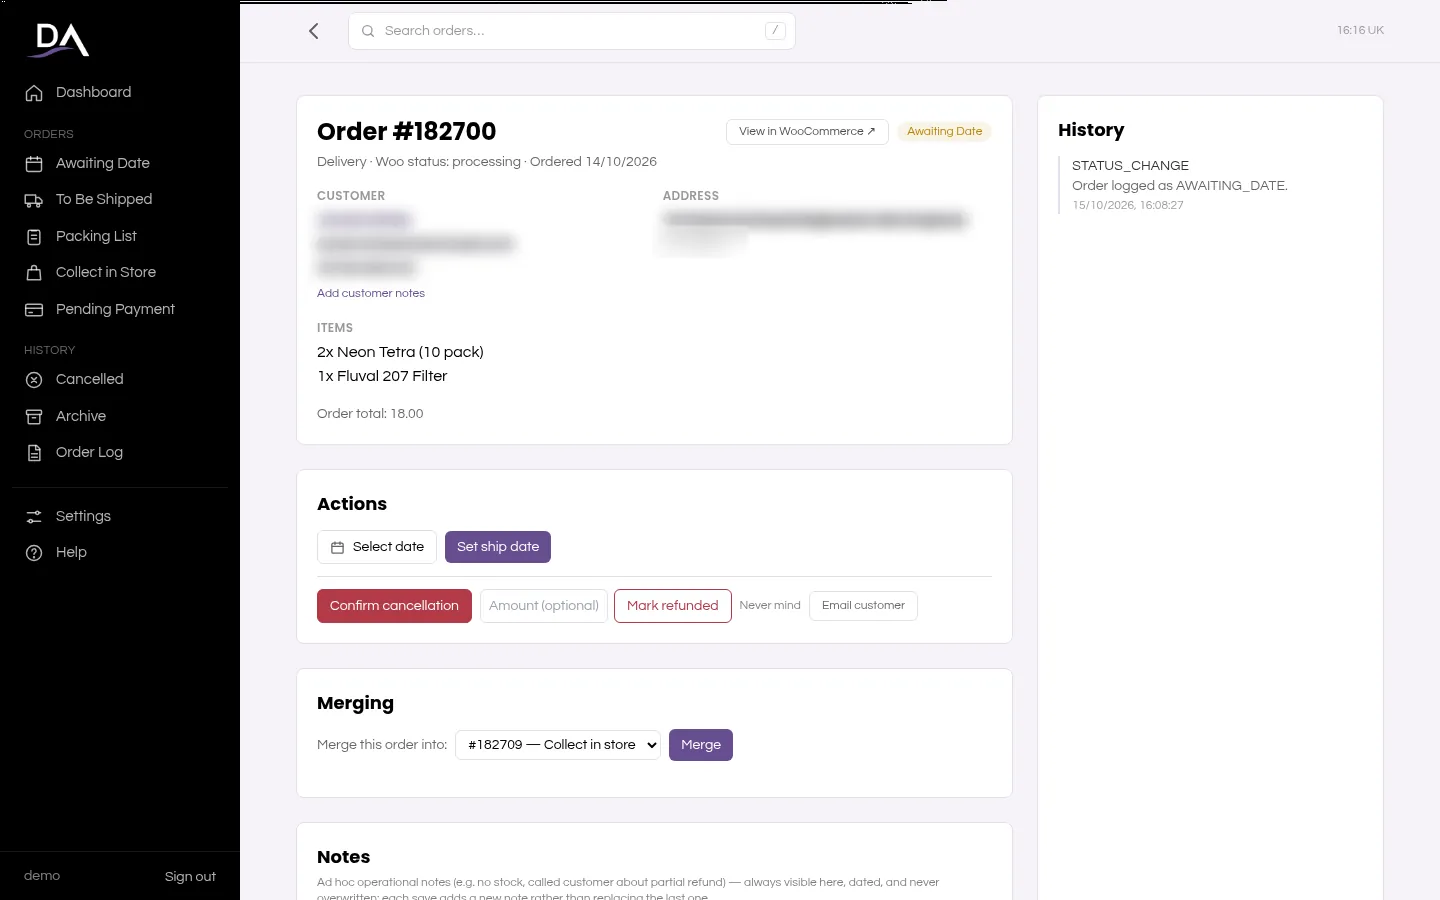
Task: Click Add customer notes link
Action: (371, 294)
